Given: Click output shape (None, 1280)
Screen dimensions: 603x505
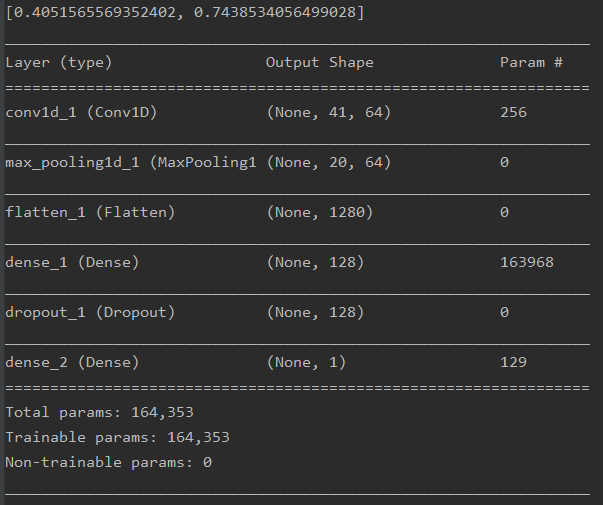Looking at the screenshot, I should (320, 213).
